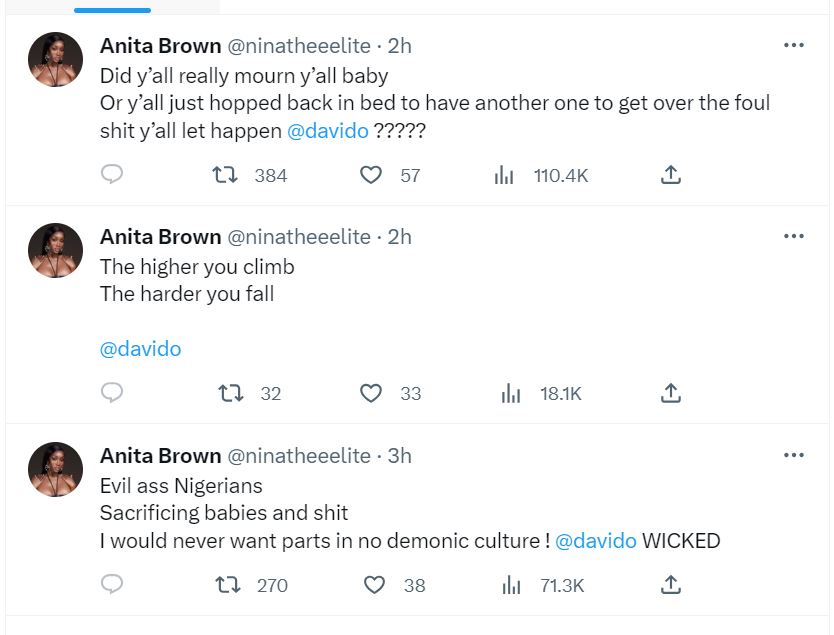Viewport: 834px width, 635px height.
Task: Open more options on the first tweet
Action: [x=794, y=45]
